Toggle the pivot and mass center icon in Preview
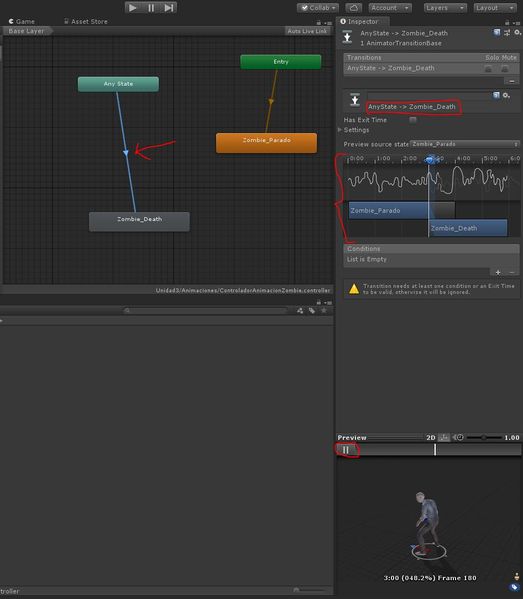Image resolution: width=523 pixels, height=599 pixels. click(444, 437)
